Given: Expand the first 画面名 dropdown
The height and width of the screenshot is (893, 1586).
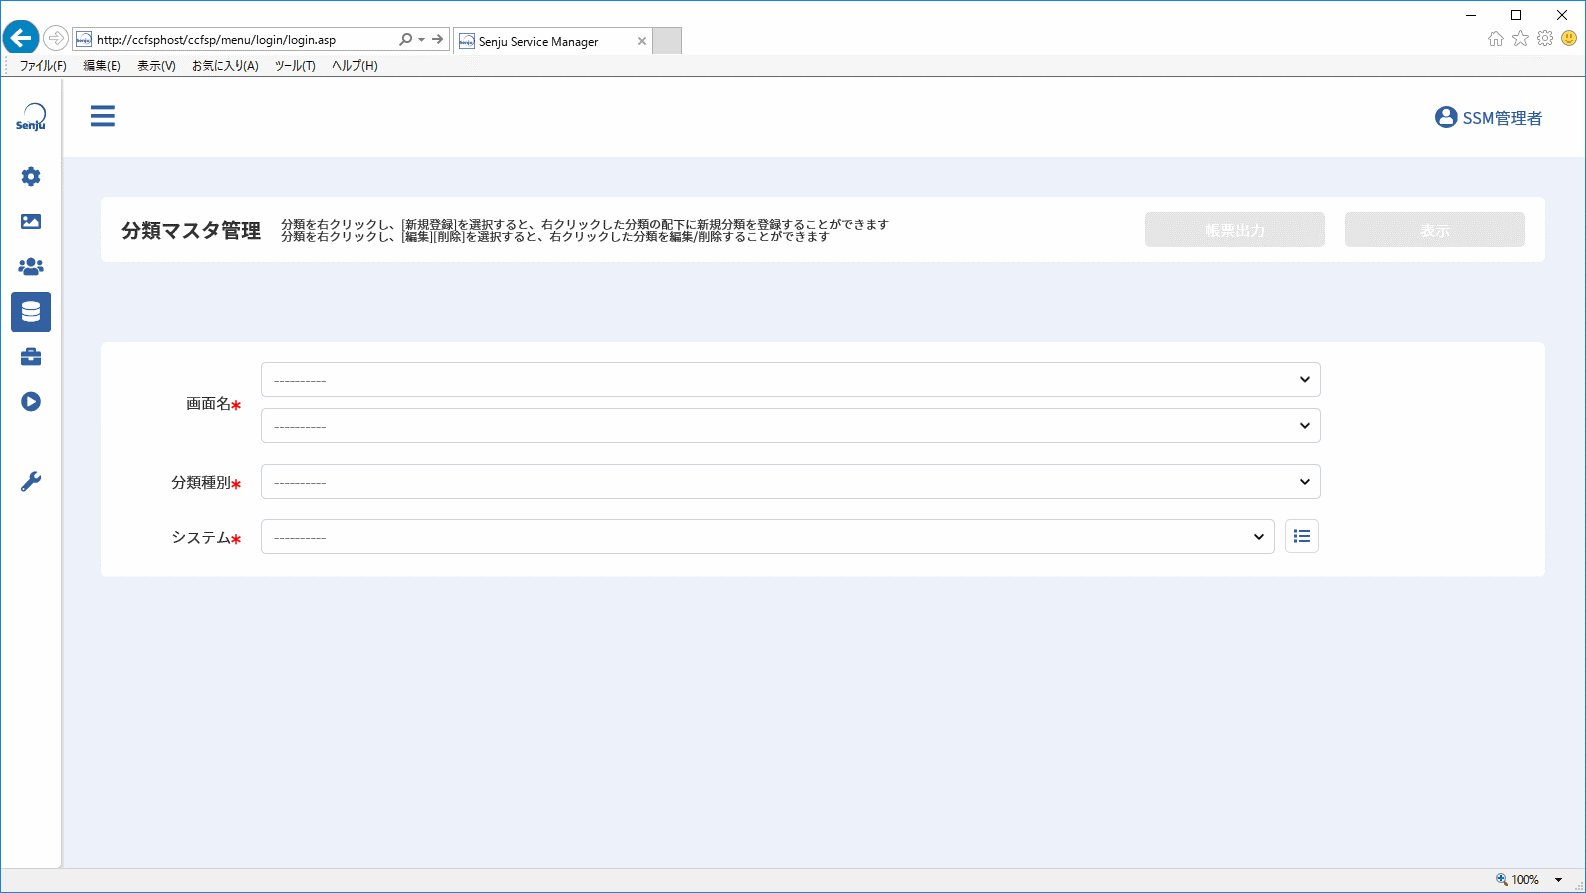Looking at the screenshot, I should (x=791, y=380).
